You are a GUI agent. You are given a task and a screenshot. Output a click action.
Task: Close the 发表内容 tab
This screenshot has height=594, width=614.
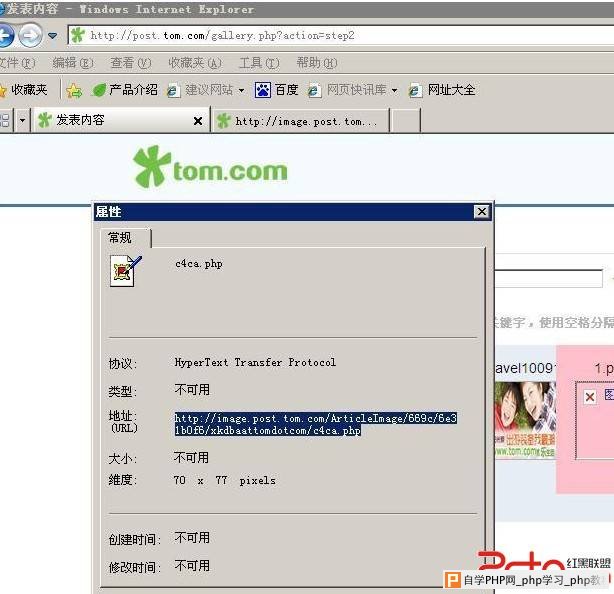198,121
